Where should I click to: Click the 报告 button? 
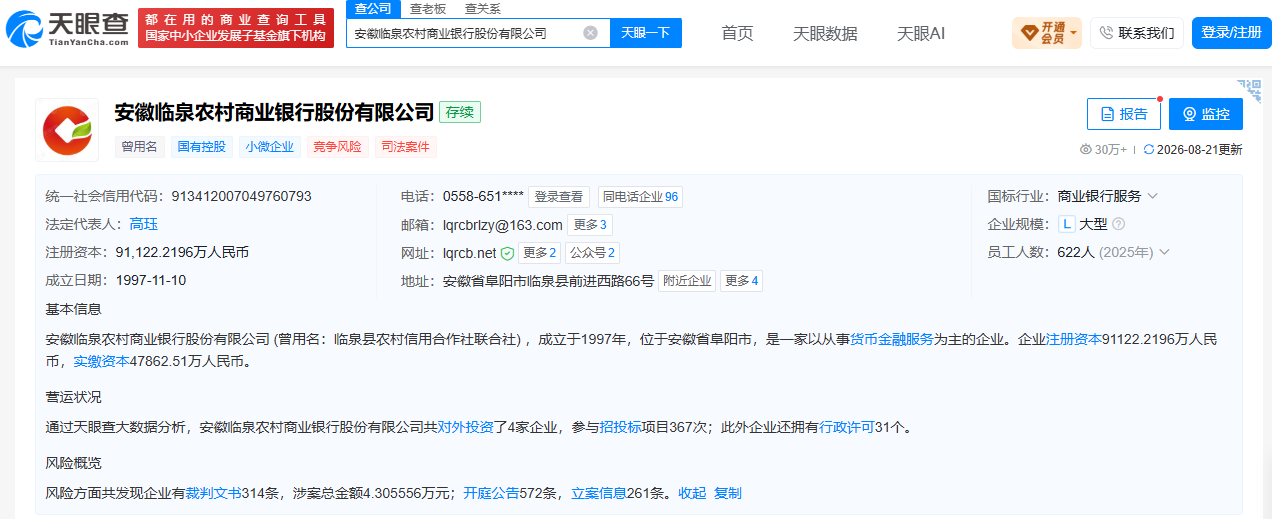(1124, 114)
